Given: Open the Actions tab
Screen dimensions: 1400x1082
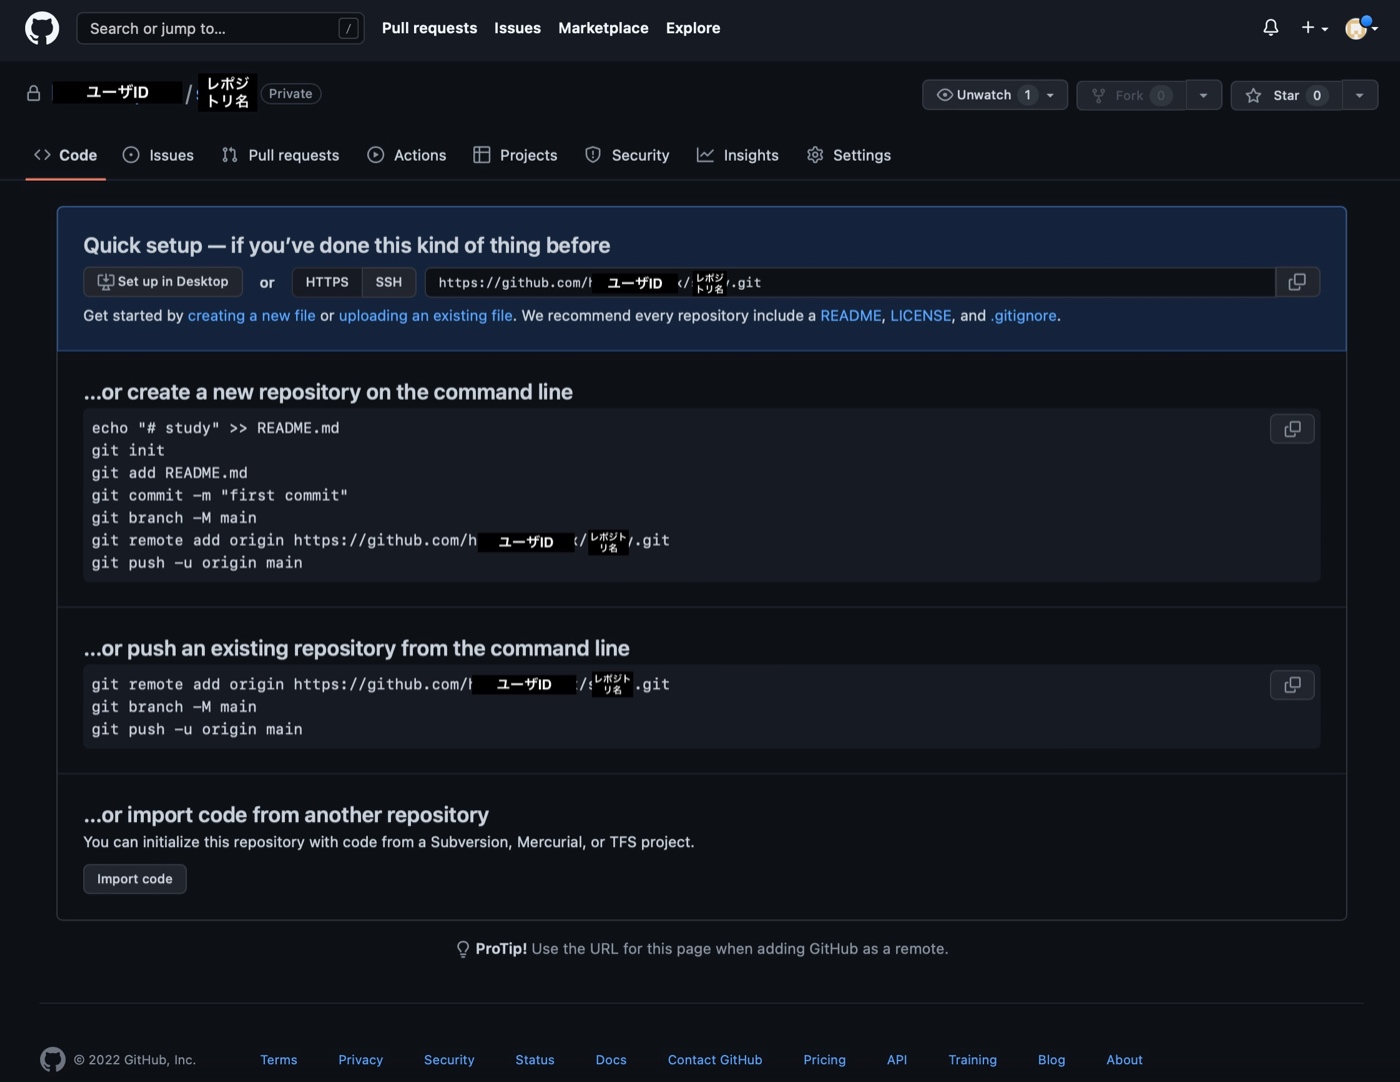Looking at the screenshot, I should [407, 155].
